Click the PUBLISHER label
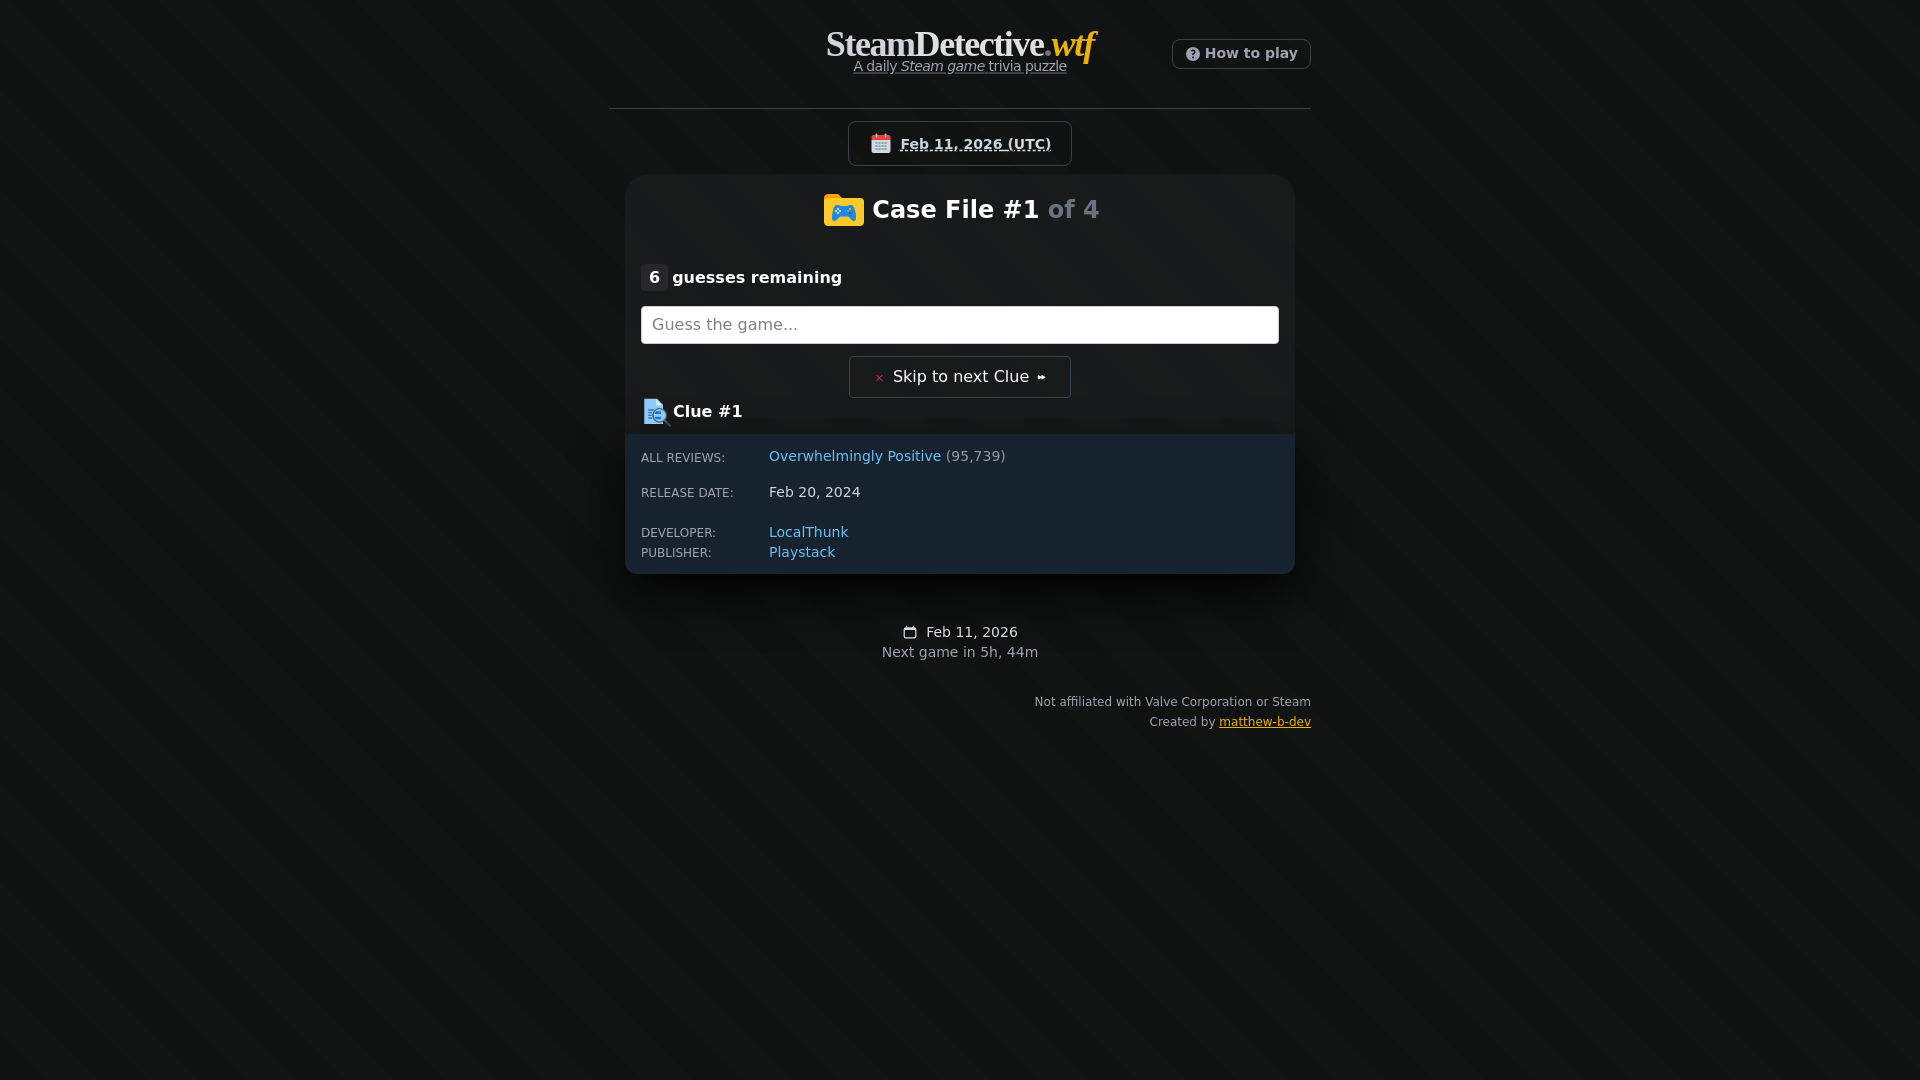The image size is (1920, 1080). tap(676, 553)
